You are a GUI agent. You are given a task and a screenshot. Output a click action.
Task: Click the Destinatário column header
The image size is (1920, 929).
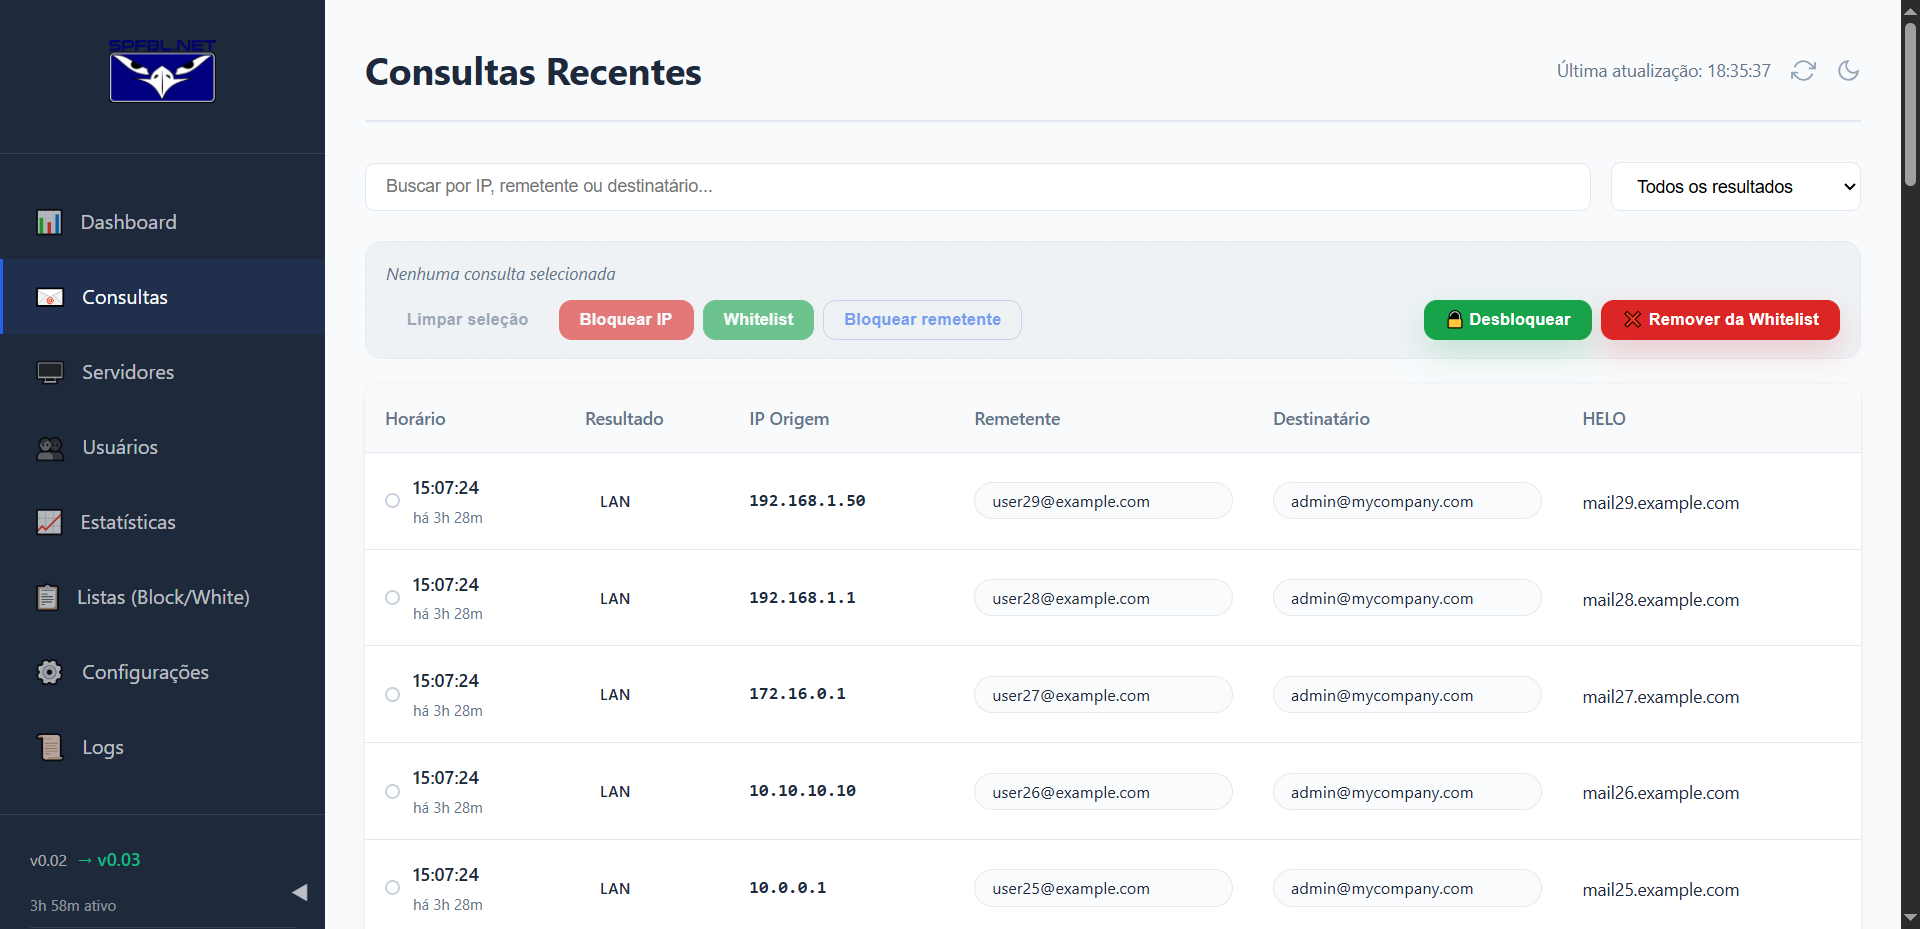point(1321,419)
